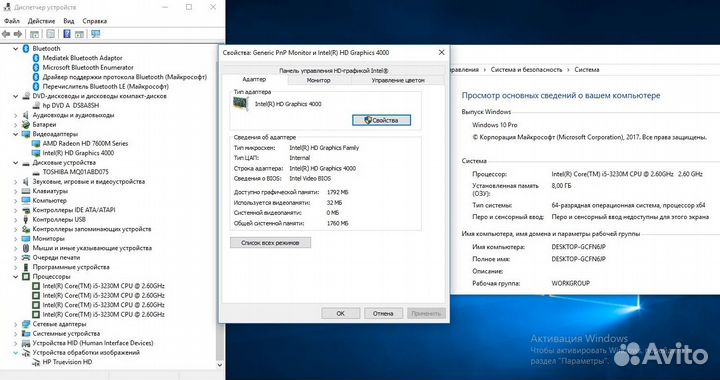Click the Батареи battery icon
This screenshot has height=380, width=720.
click(x=26, y=124)
